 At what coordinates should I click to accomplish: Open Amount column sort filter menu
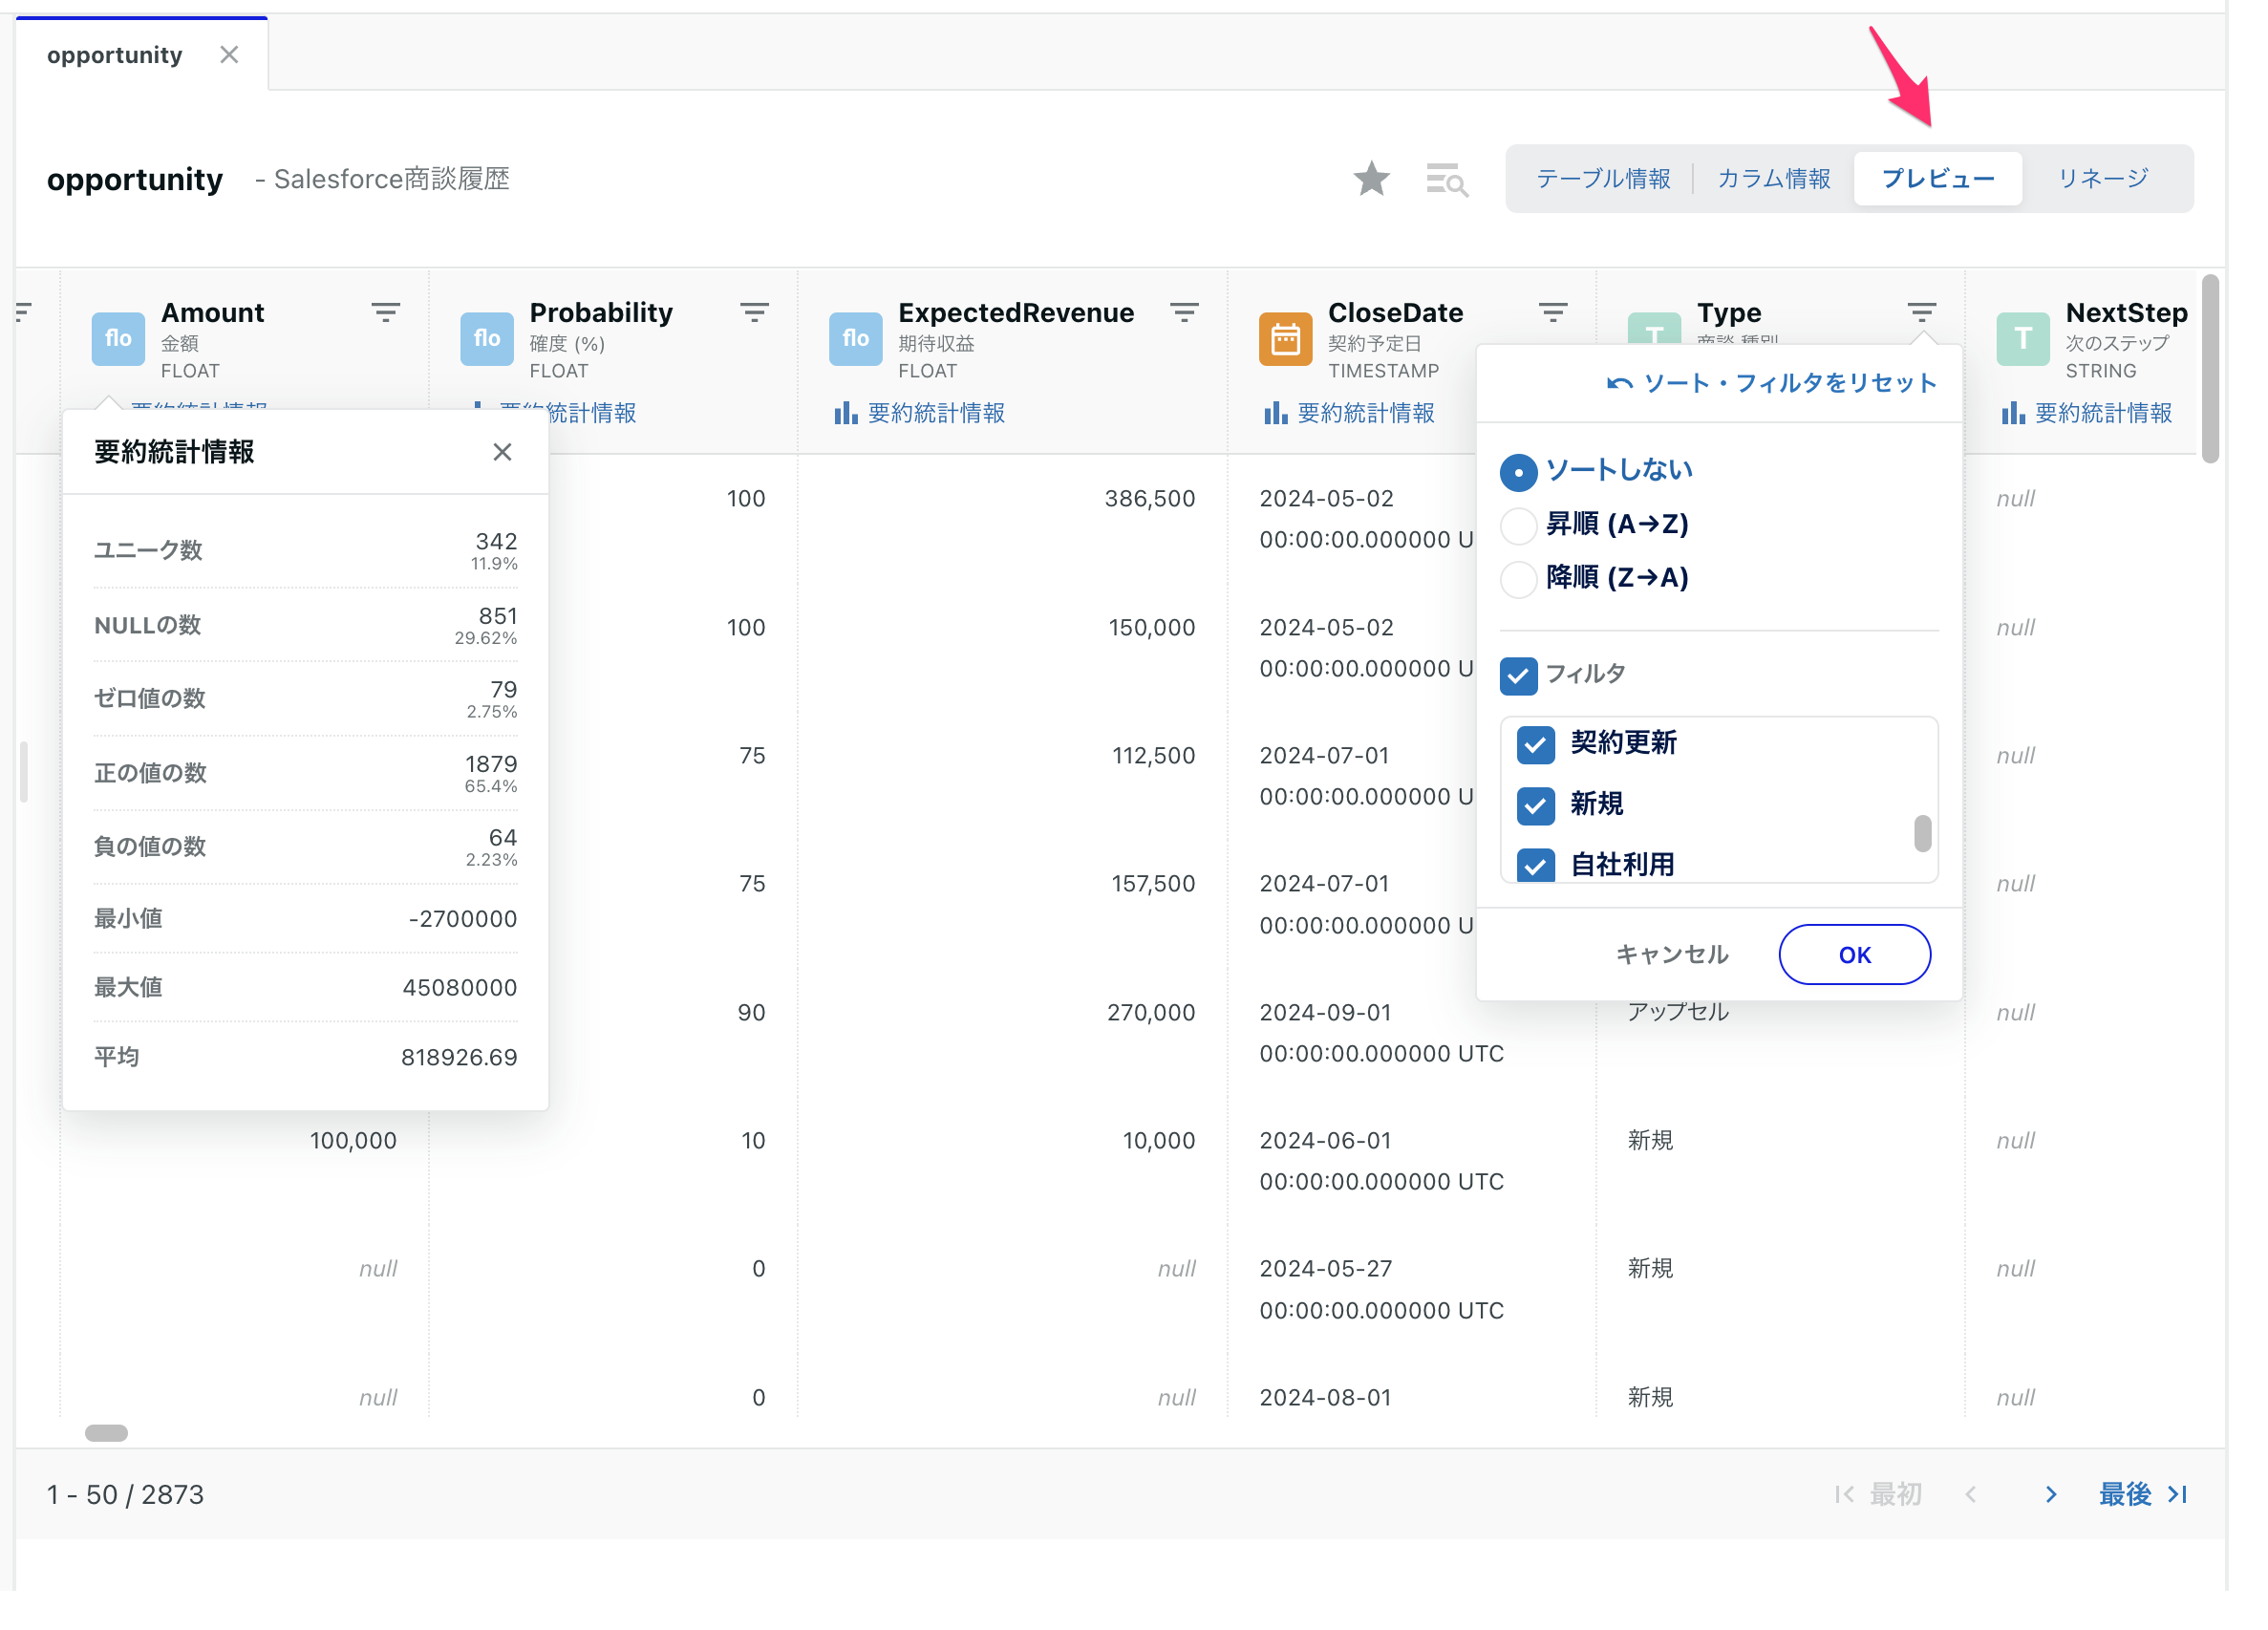coord(386,312)
